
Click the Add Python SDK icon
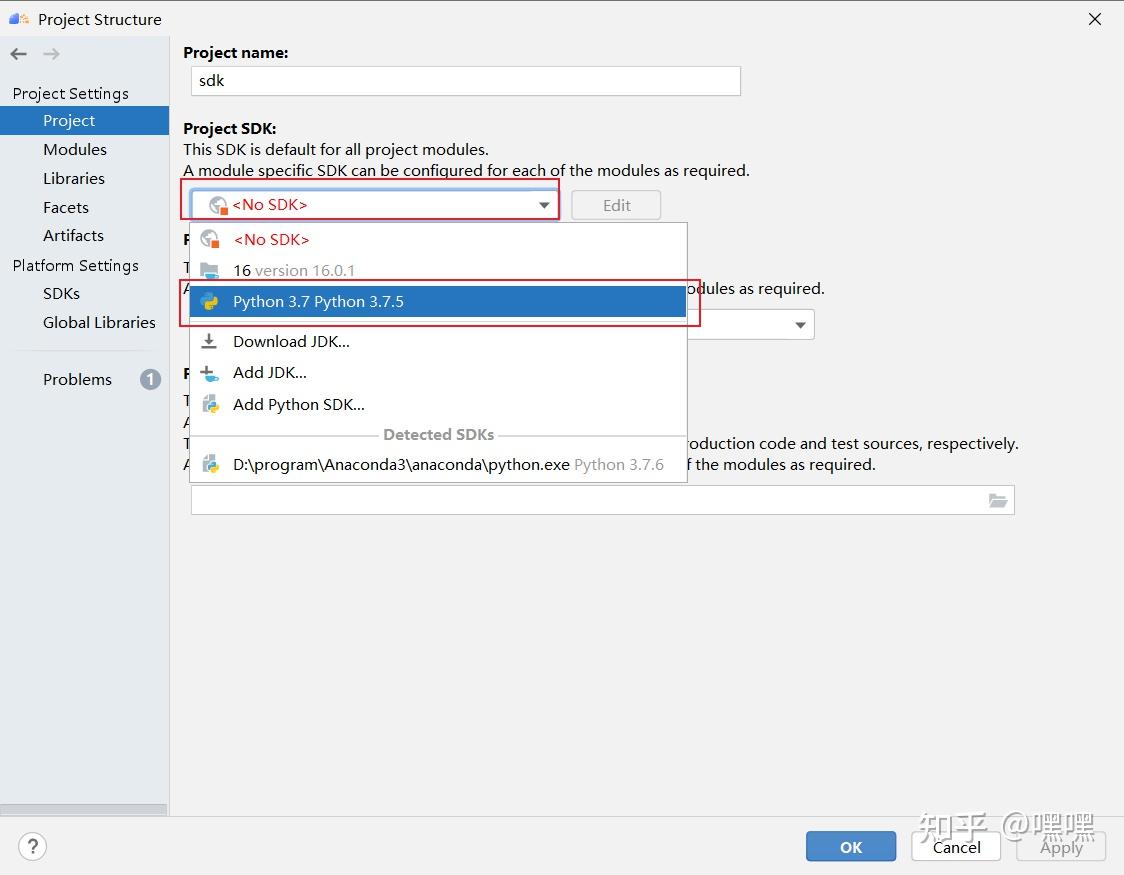(x=210, y=404)
